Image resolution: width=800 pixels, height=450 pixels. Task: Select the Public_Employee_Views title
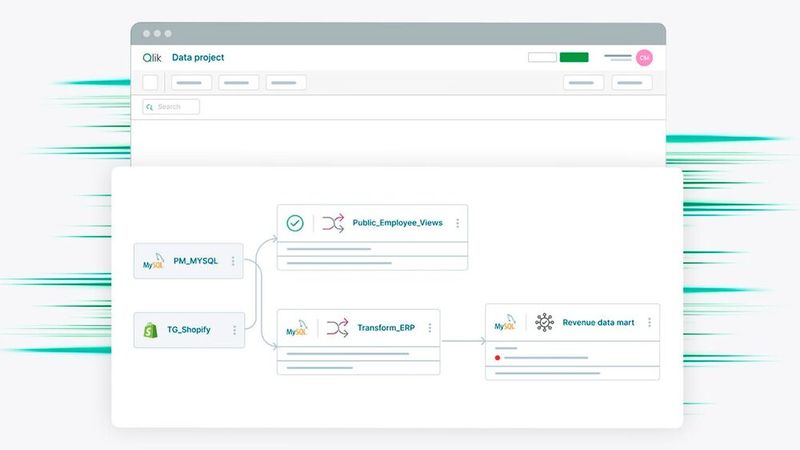[x=397, y=222]
